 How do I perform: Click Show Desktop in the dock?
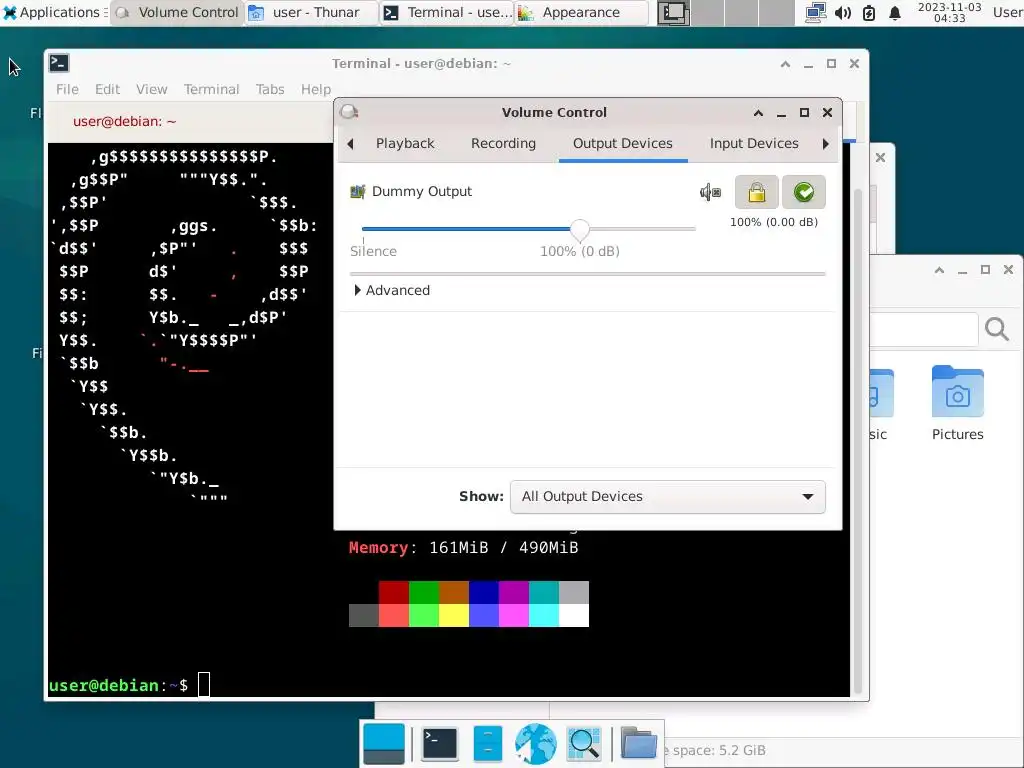coord(383,744)
